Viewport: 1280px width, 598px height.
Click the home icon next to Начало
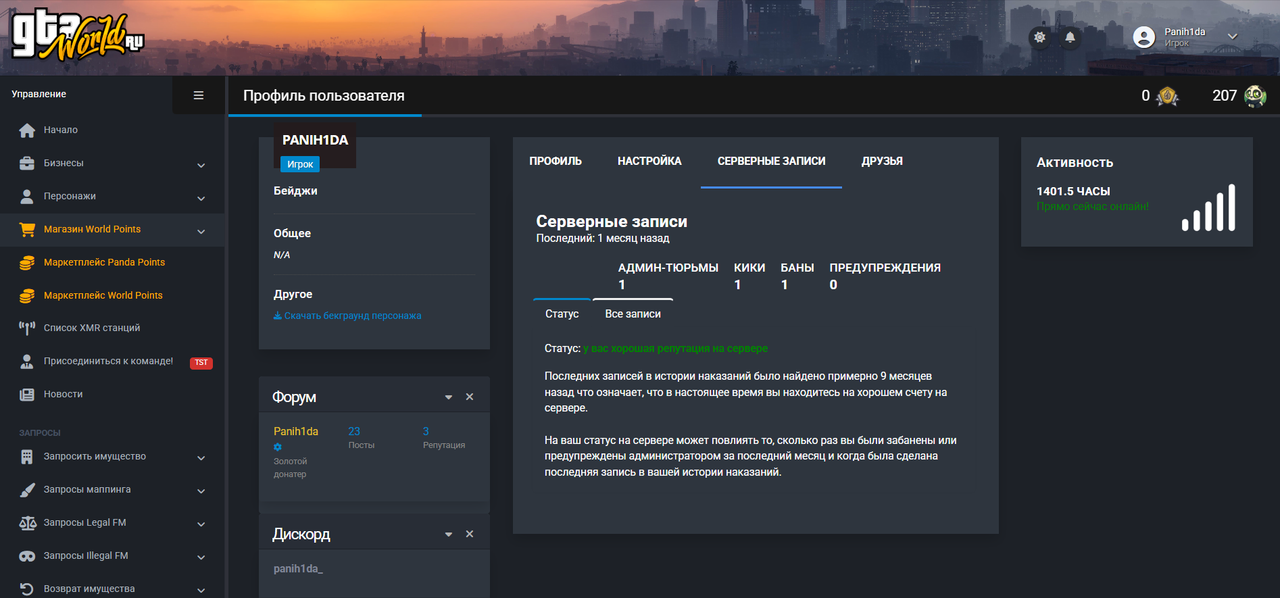pos(27,130)
